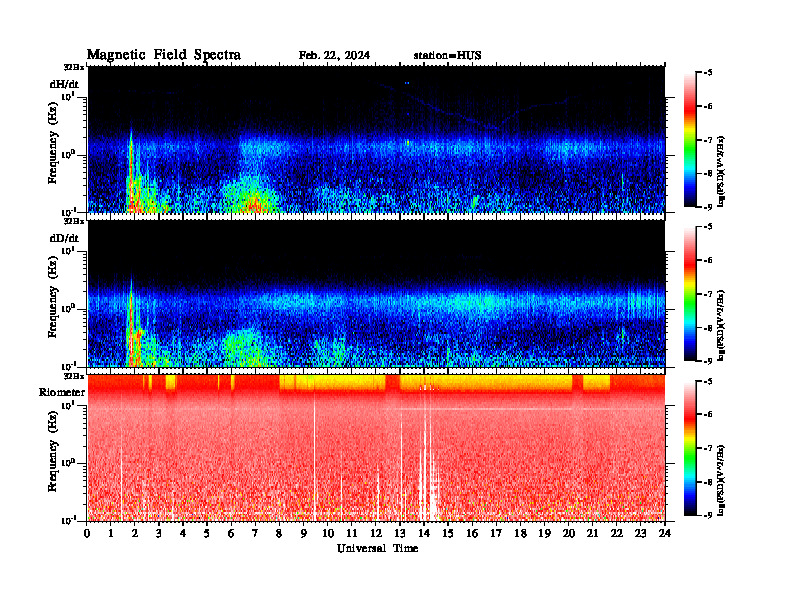Screen dimensions: 792x612
Task: Click hour 0 on the Universal Time axis
Action: coord(87,534)
